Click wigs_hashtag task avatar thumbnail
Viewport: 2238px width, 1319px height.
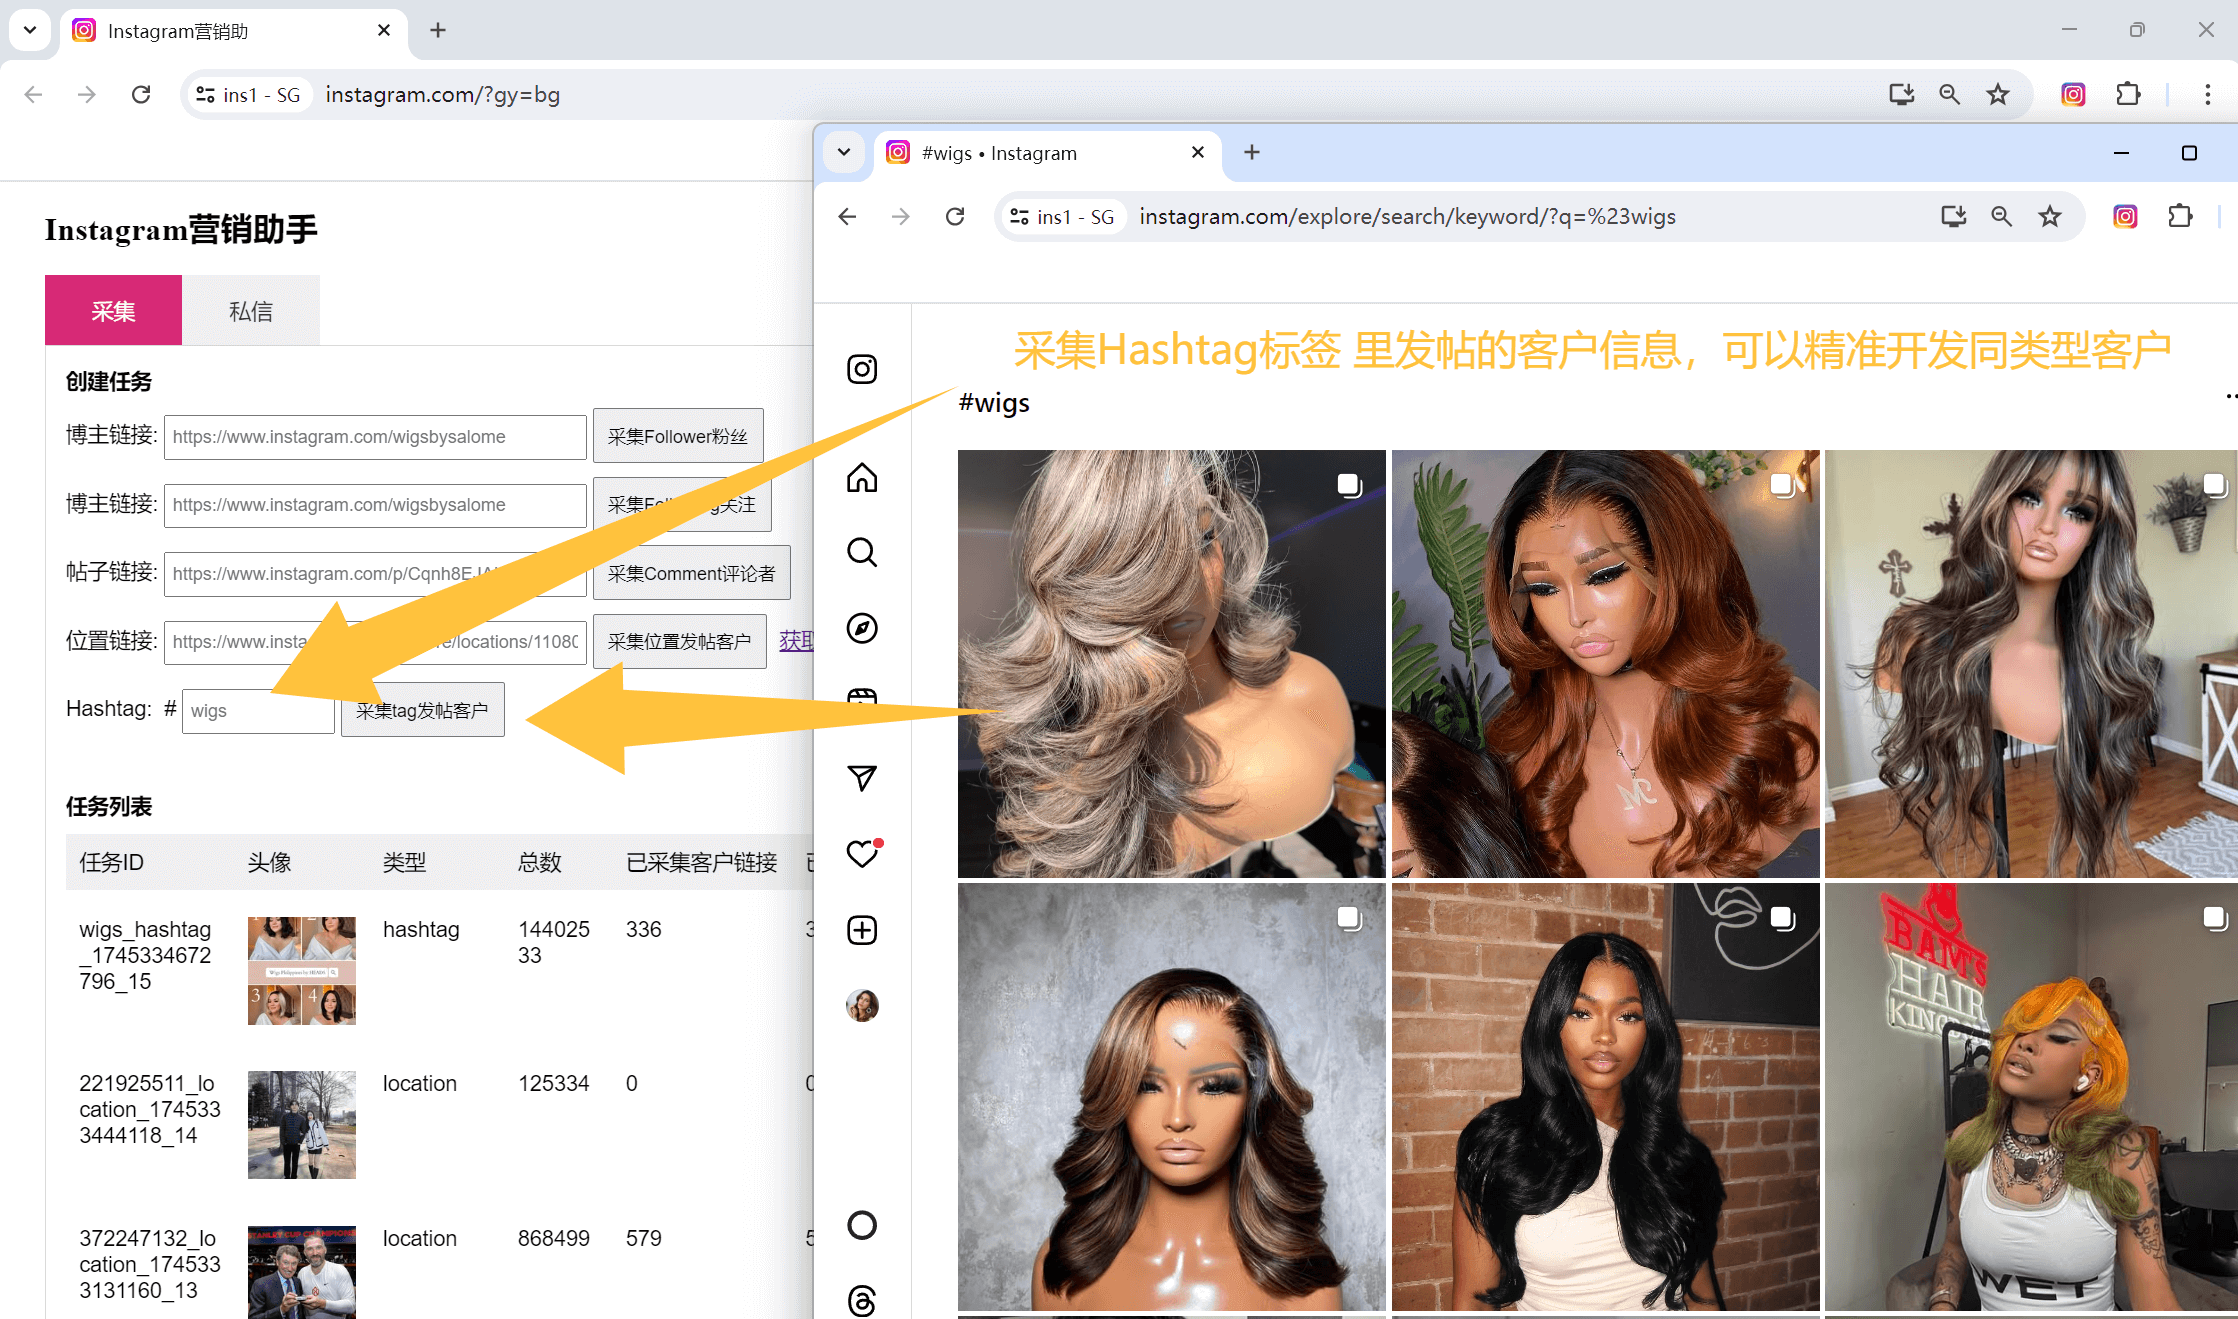click(x=302, y=970)
